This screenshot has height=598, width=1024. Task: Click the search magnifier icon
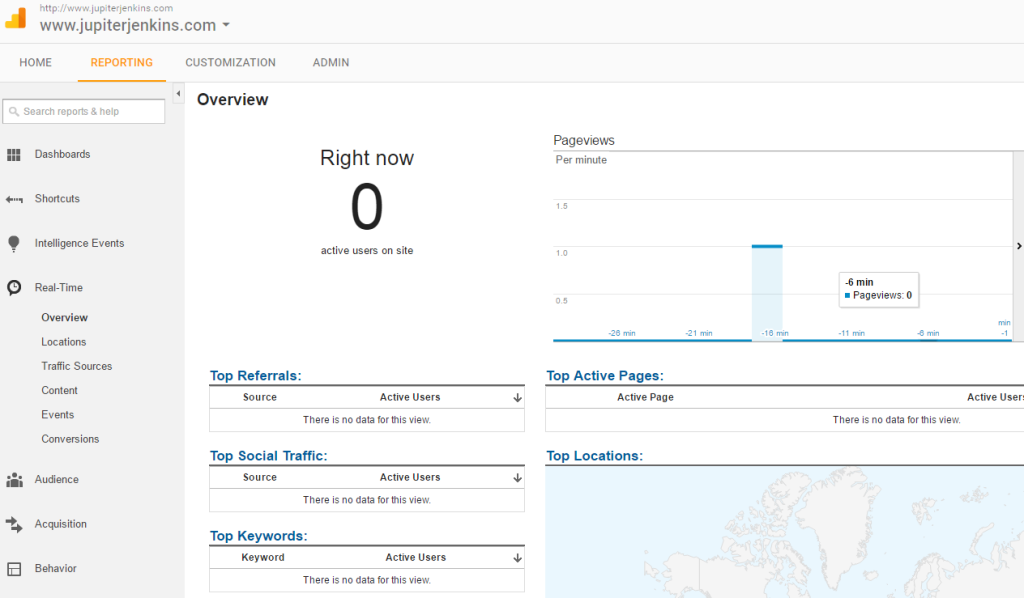(x=14, y=112)
